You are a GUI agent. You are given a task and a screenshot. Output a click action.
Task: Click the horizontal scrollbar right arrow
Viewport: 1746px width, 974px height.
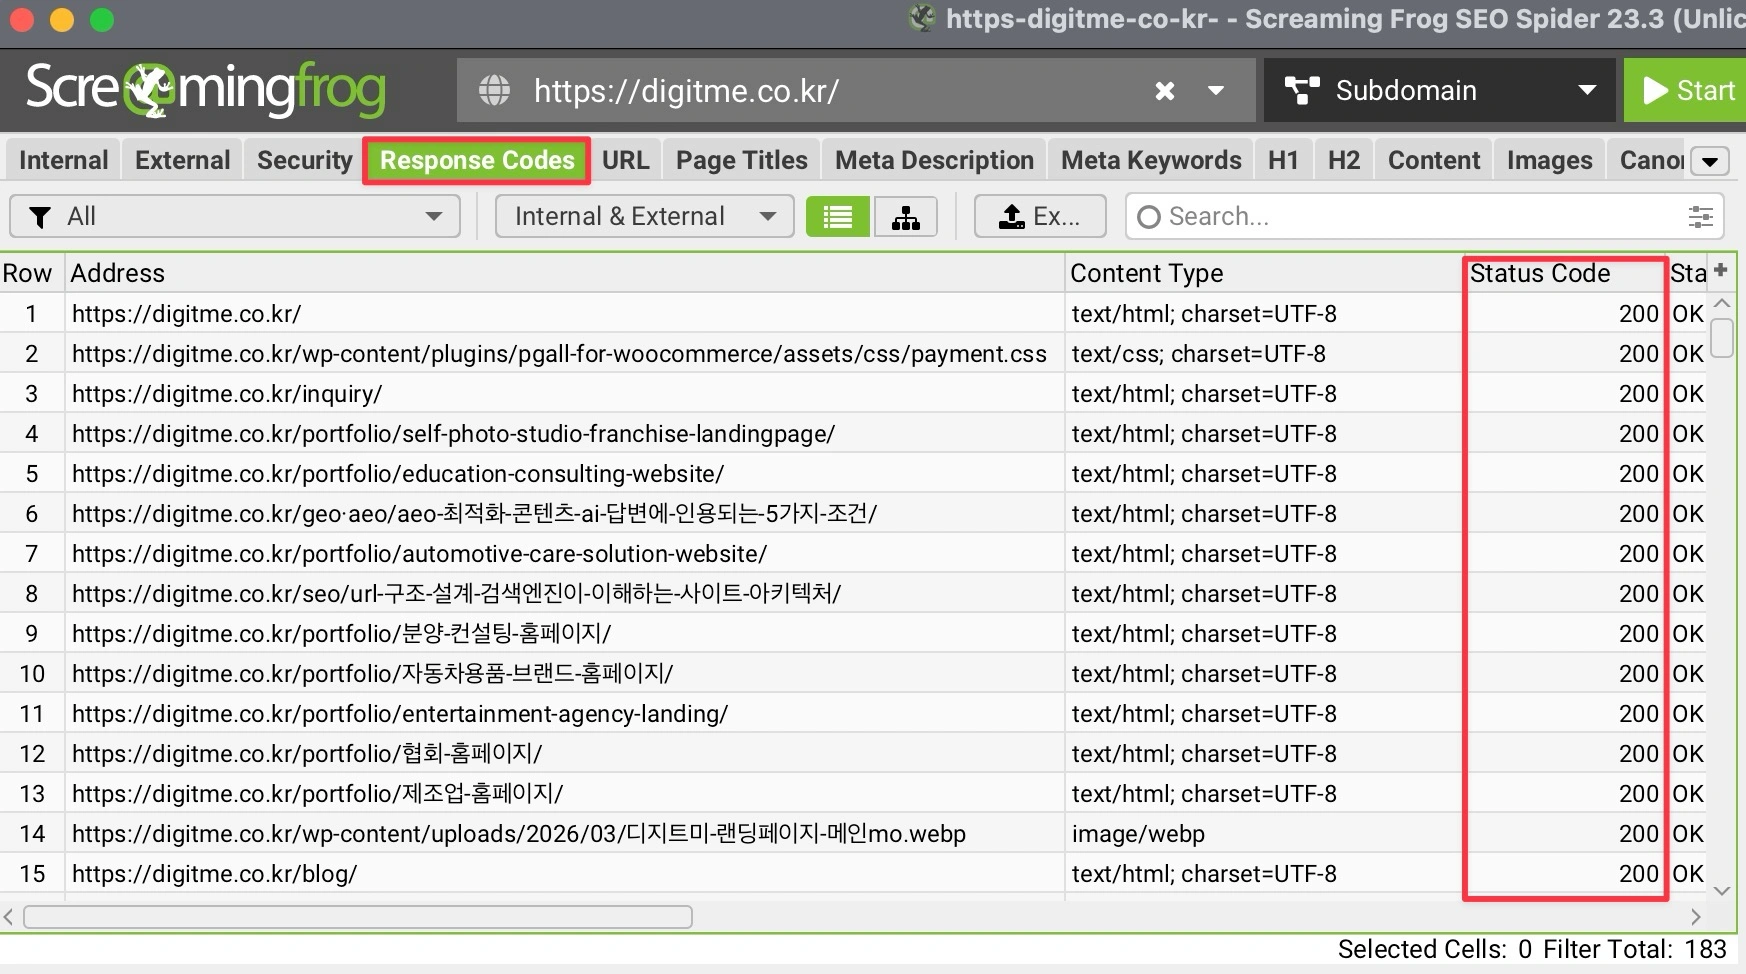(1695, 917)
